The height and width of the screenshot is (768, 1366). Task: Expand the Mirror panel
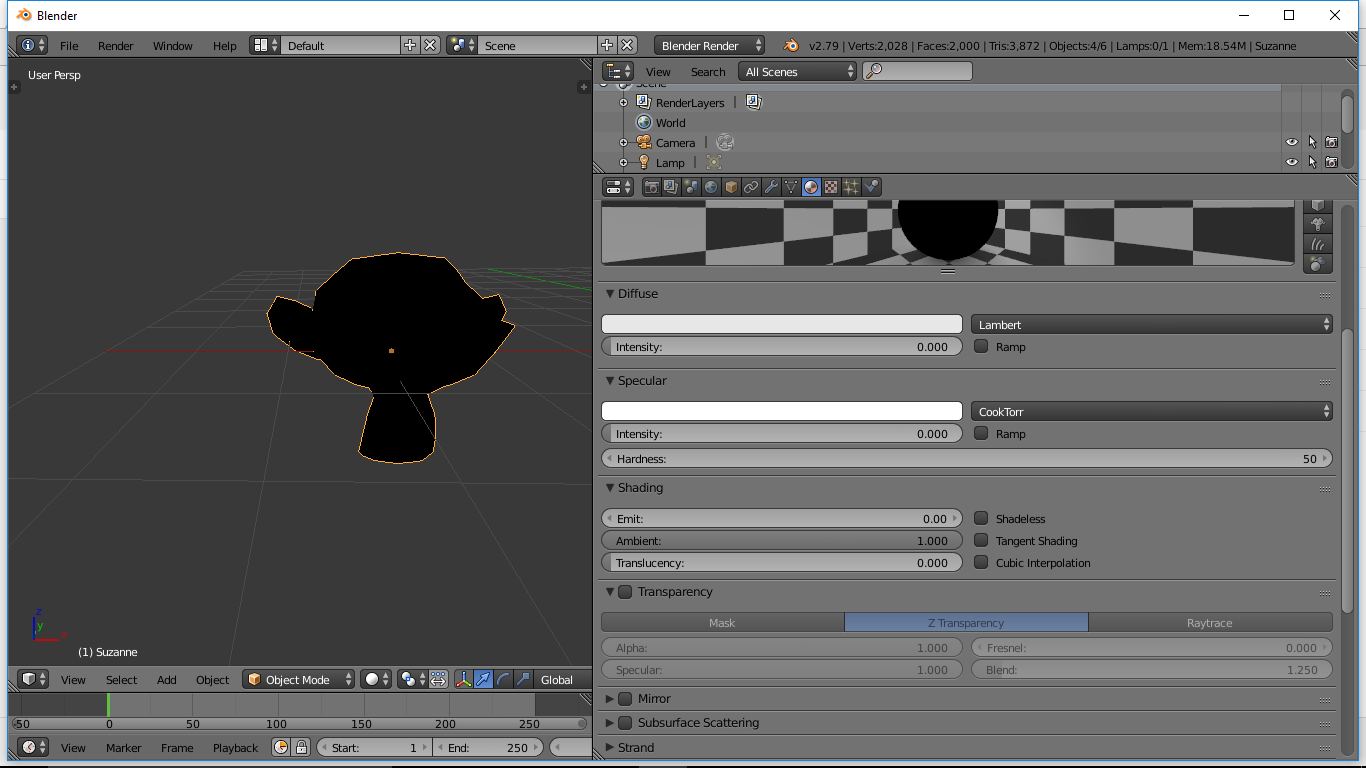click(x=611, y=698)
